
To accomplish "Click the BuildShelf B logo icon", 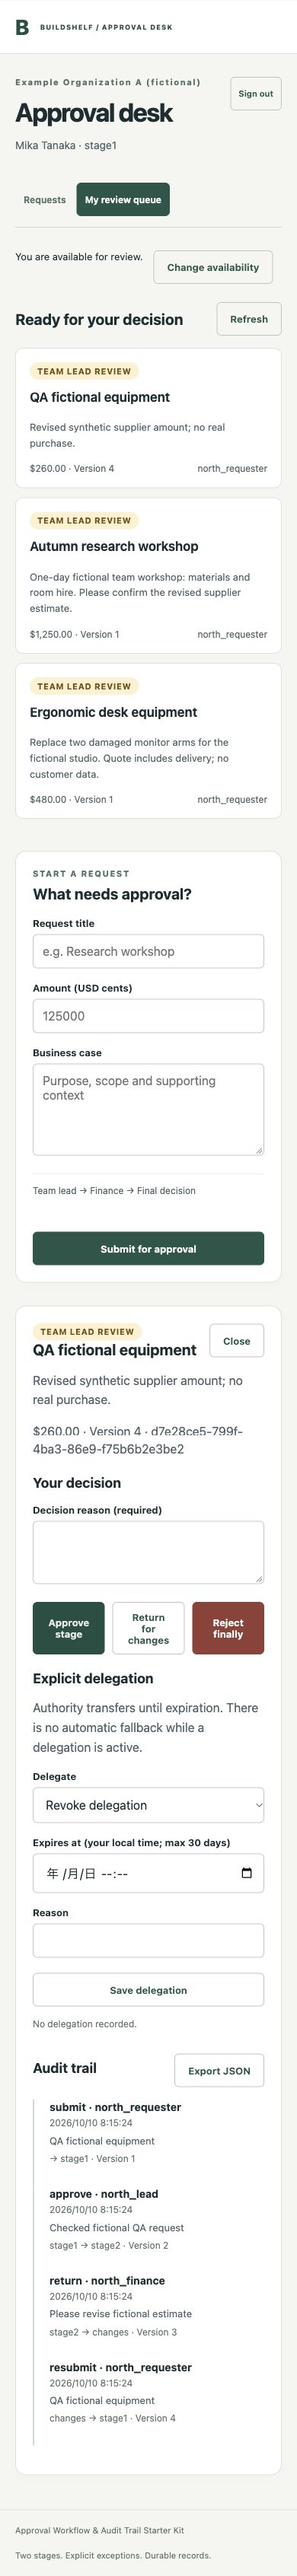I will pyautogui.click(x=22, y=27).
